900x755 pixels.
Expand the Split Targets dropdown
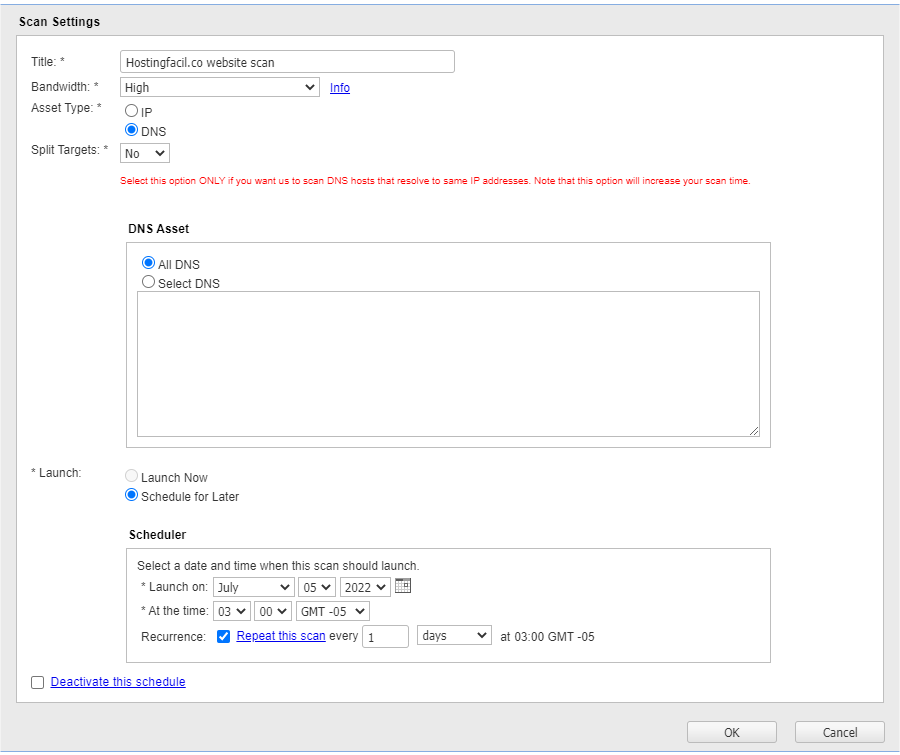click(x=145, y=153)
